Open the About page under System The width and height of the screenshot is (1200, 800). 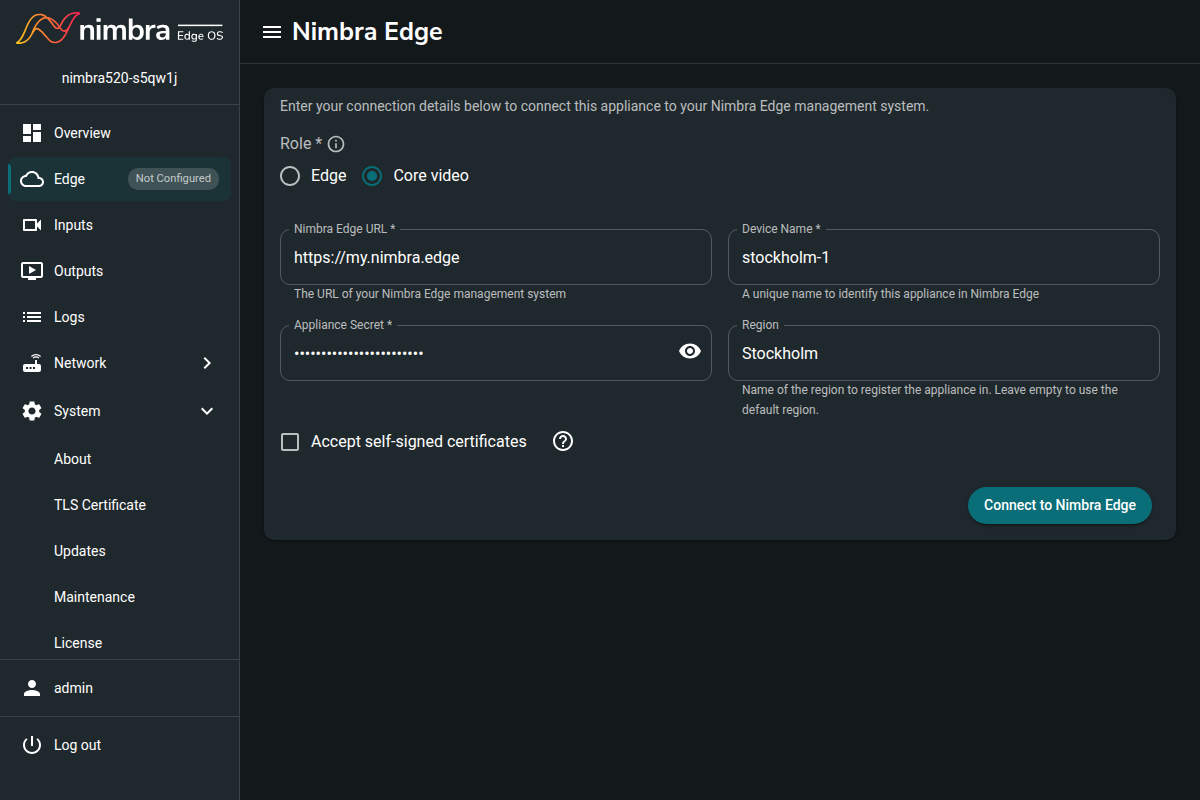[120, 459]
